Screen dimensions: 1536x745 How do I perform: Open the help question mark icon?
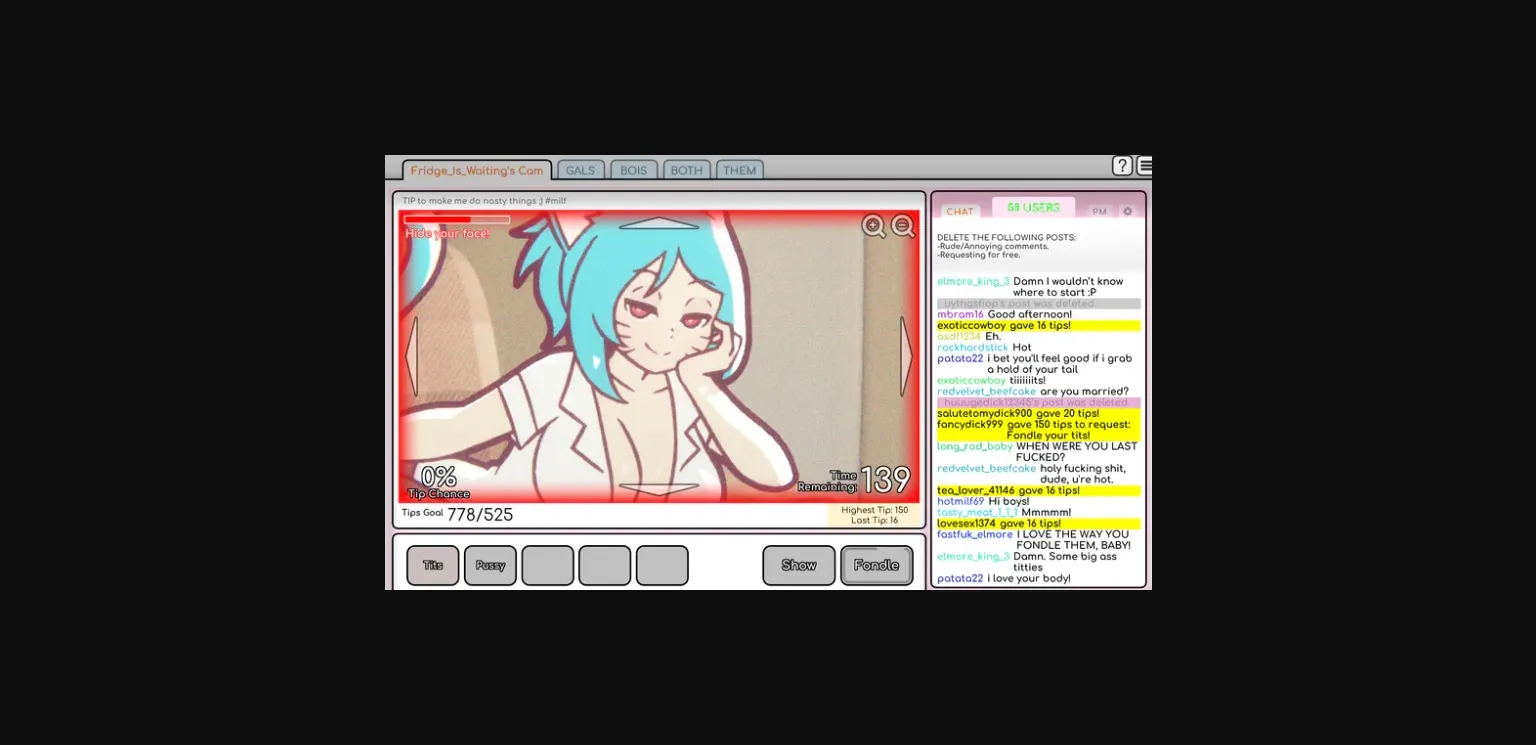point(1123,164)
